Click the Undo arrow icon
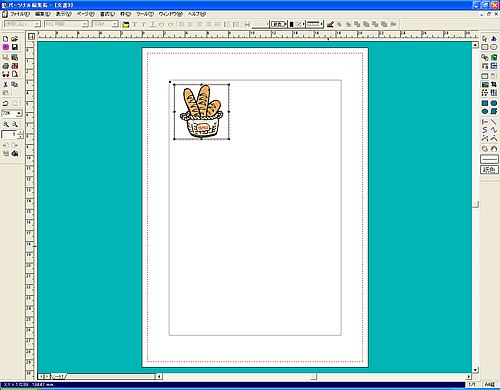Screen dimensions: 500x390 pos(5,103)
